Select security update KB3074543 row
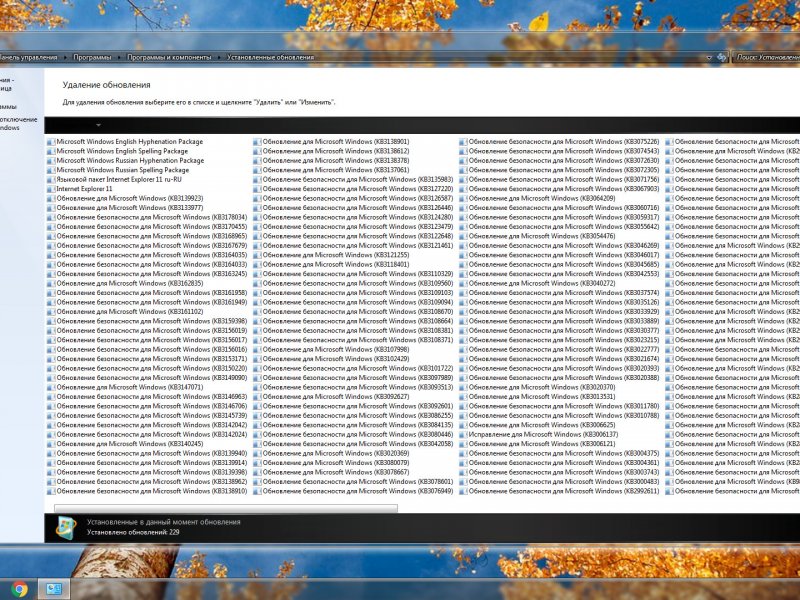Screen dimensions: 800x600 point(559,152)
